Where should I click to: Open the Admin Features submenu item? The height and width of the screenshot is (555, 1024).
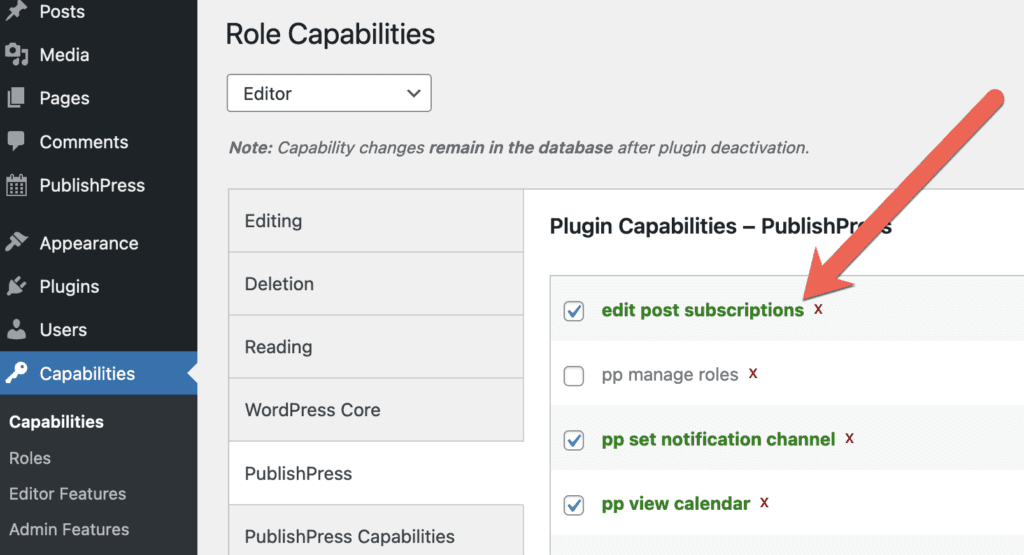click(x=69, y=530)
